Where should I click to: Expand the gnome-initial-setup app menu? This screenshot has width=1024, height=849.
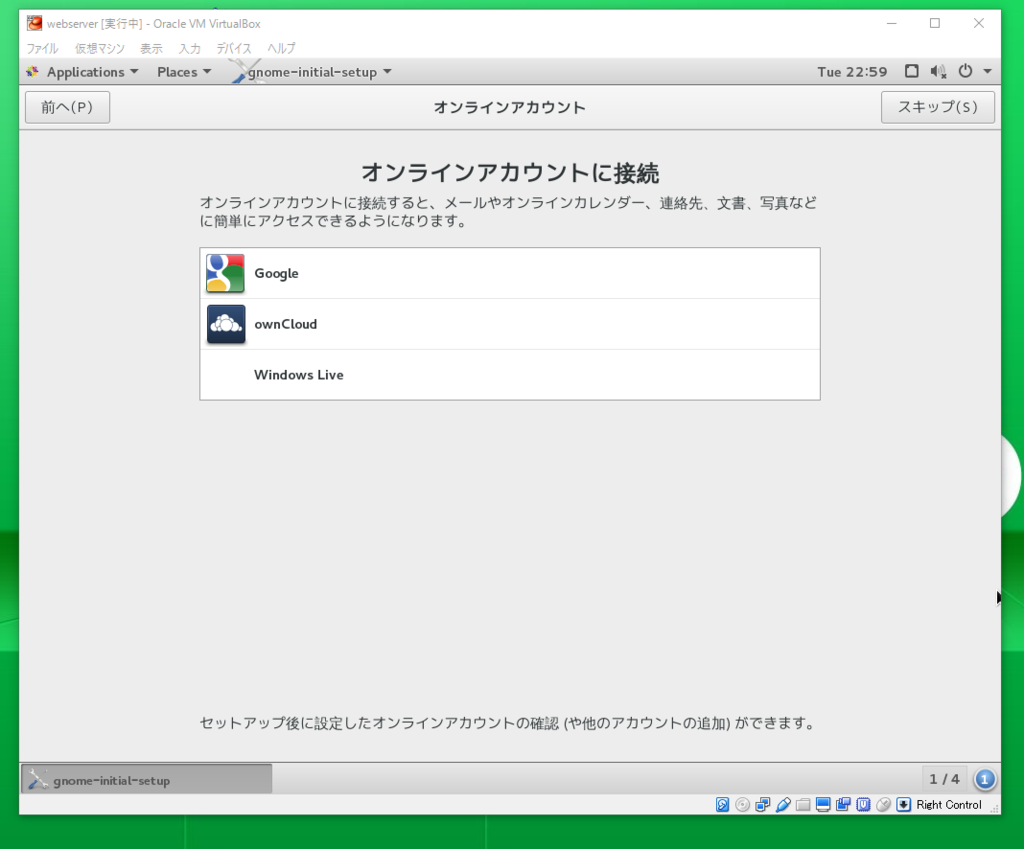click(320, 72)
